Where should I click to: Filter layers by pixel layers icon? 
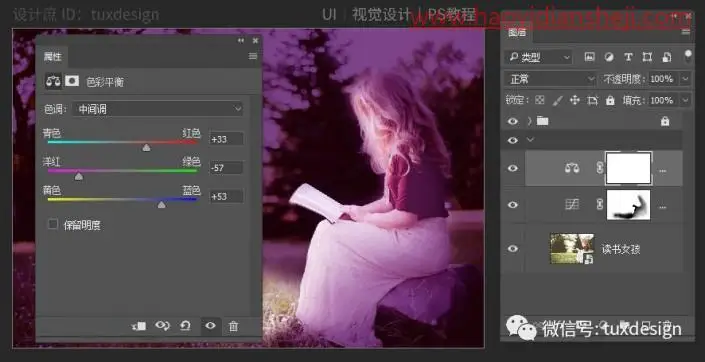589,57
